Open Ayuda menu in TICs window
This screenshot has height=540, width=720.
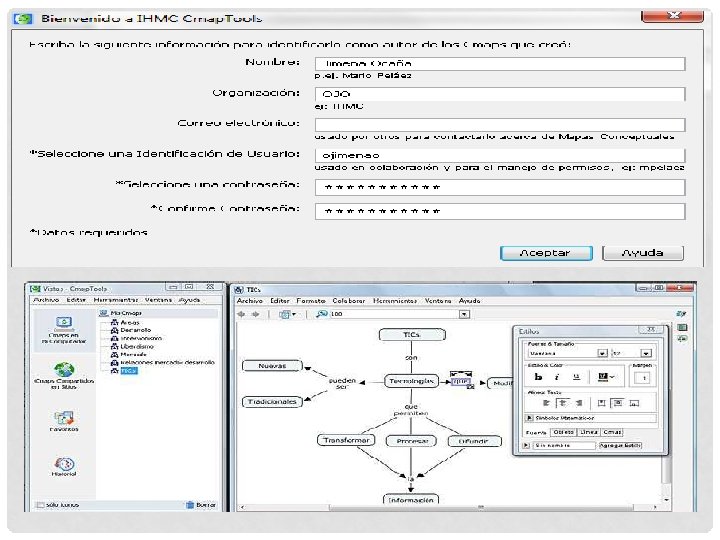pos(470,301)
